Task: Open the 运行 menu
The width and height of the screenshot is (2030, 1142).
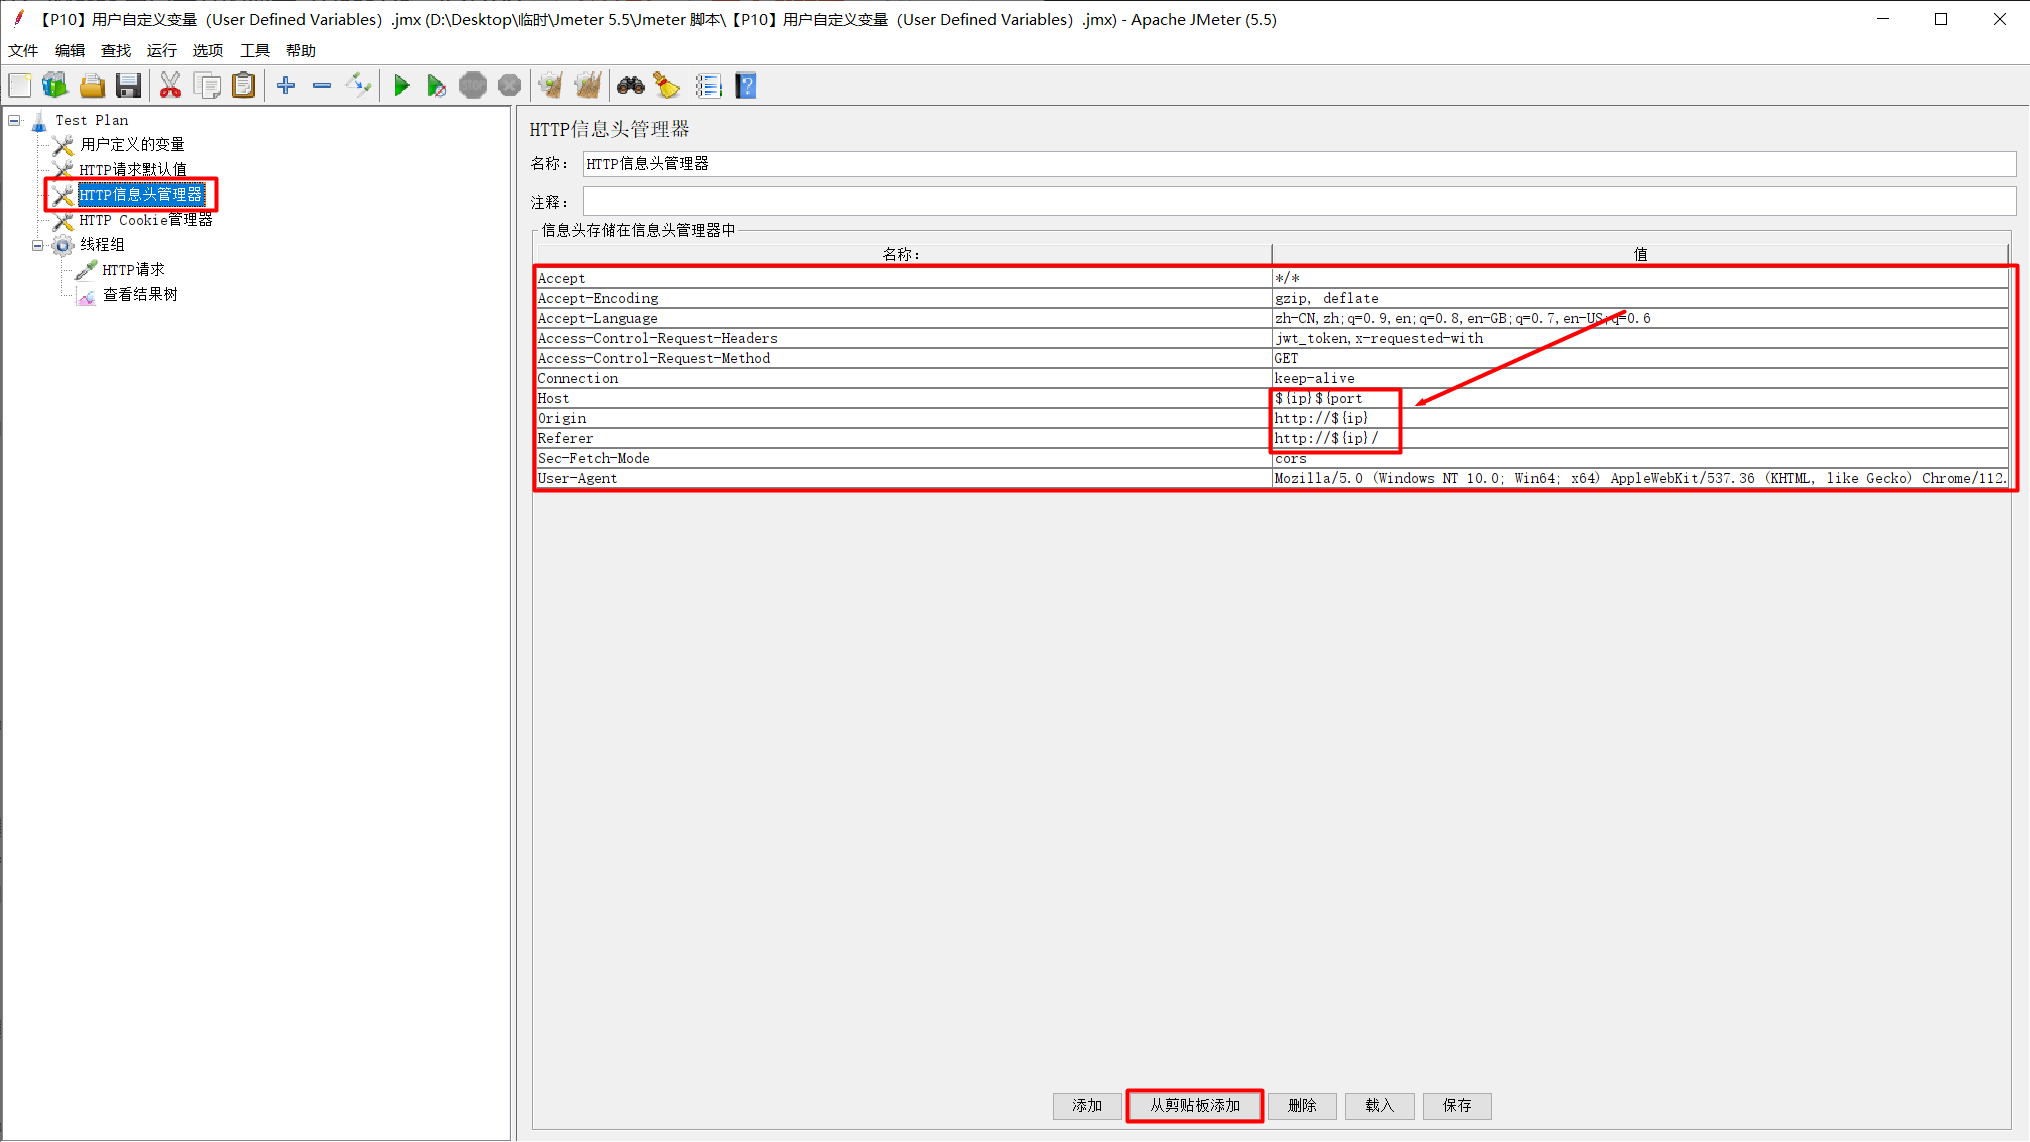Action: (162, 50)
